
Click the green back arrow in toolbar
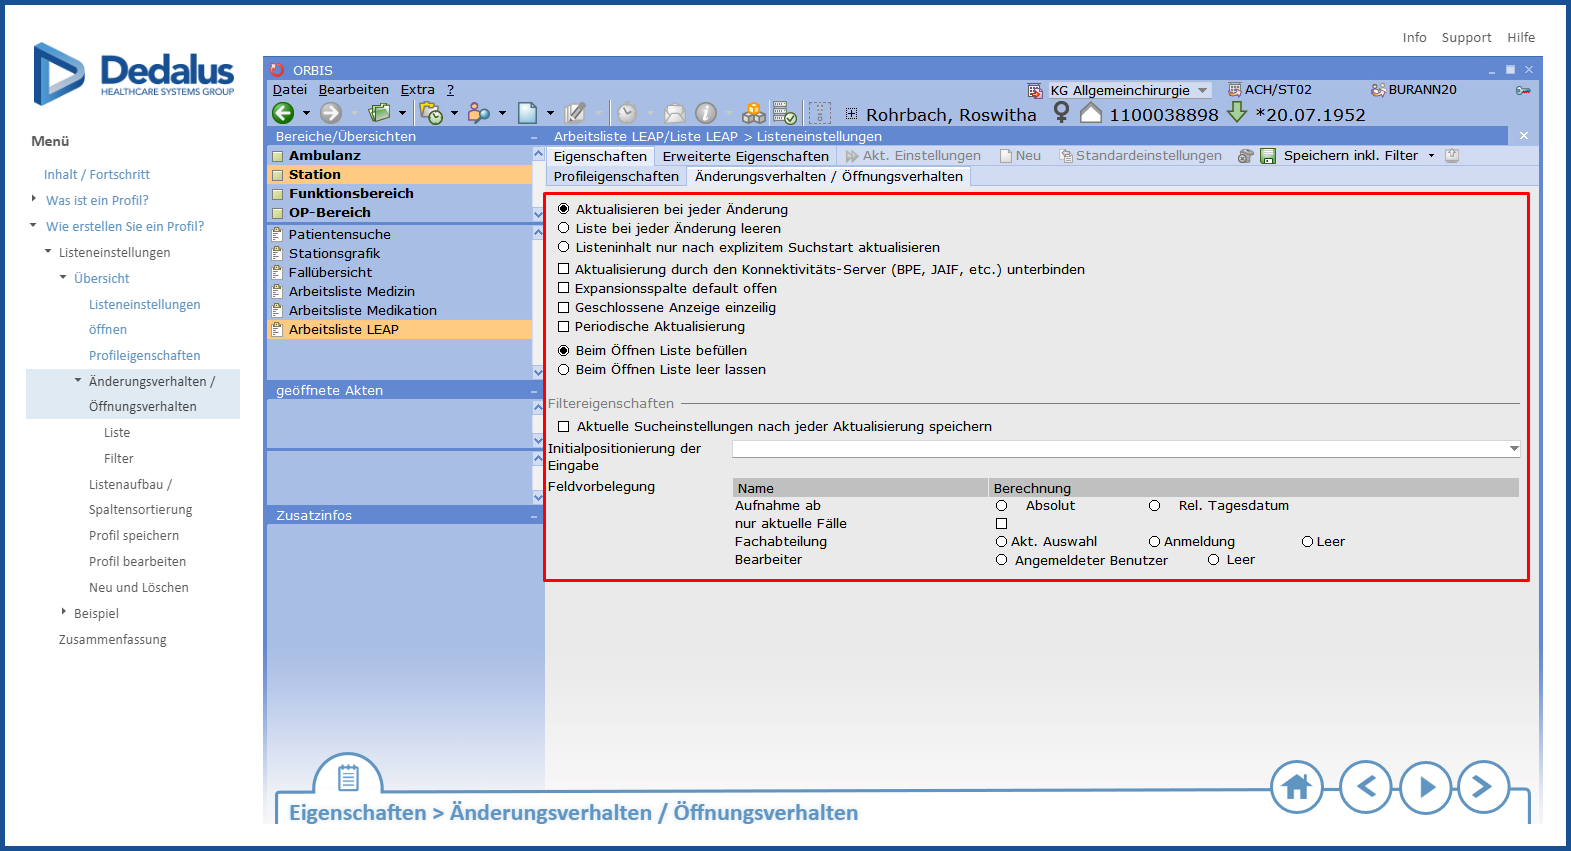click(x=283, y=114)
